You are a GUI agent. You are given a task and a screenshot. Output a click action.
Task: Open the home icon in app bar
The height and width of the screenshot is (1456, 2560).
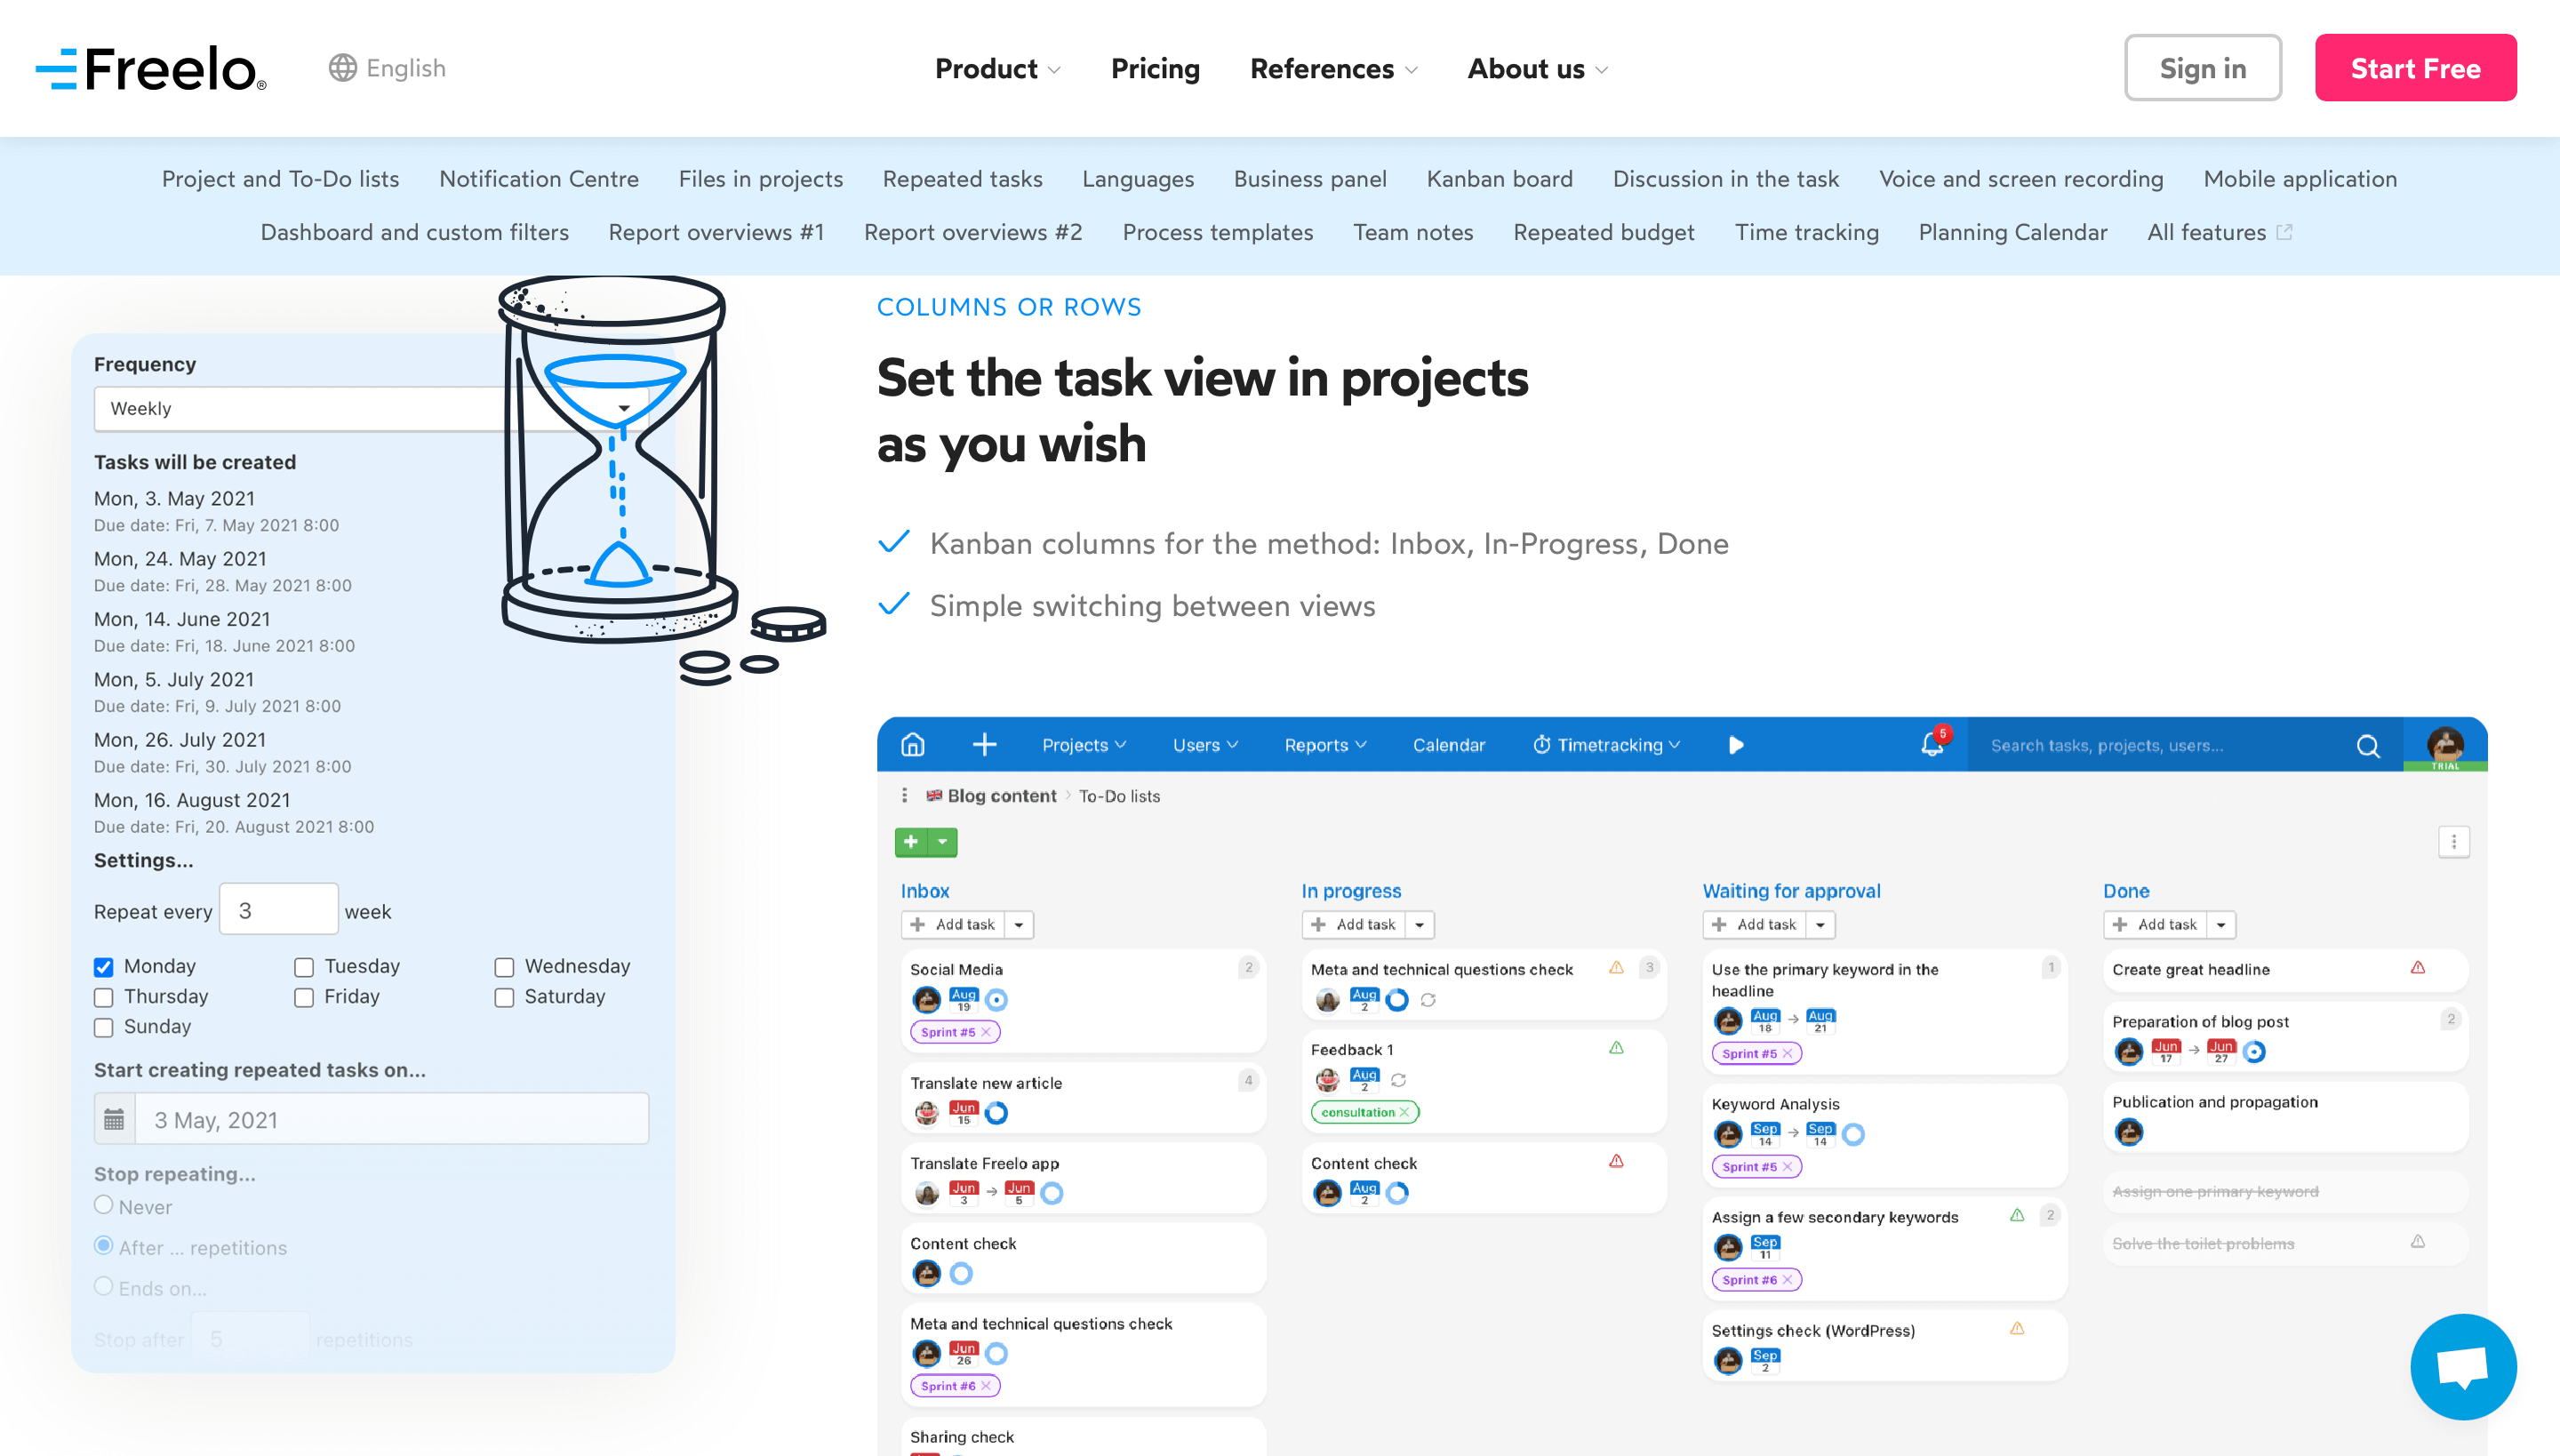click(x=912, y=745)
